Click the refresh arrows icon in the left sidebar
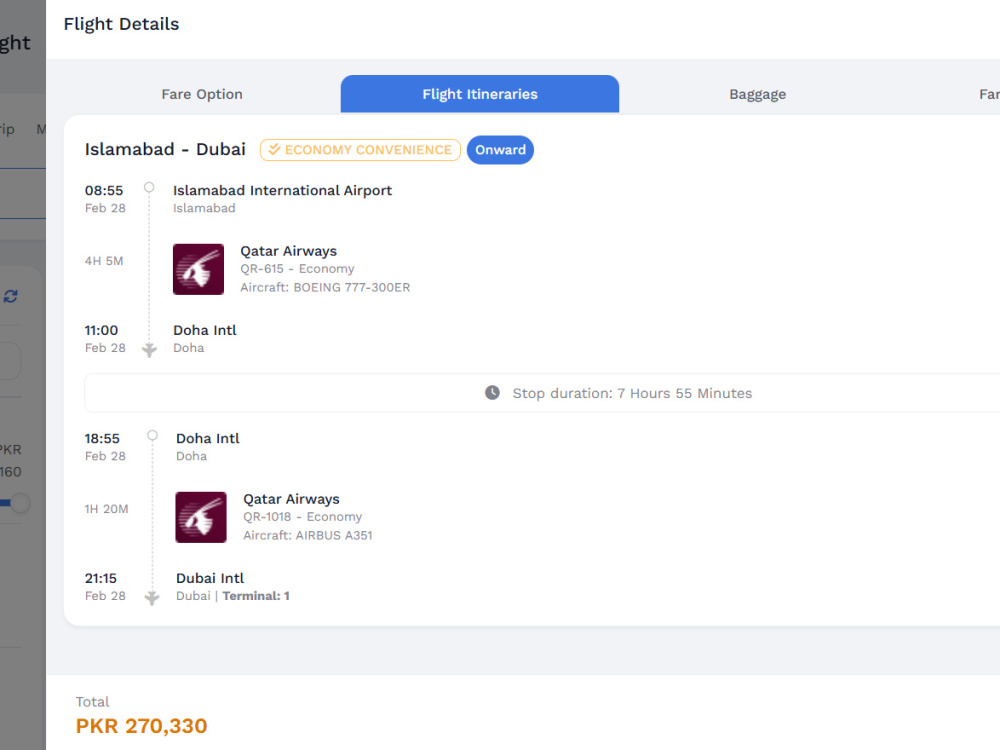 point(11,297)
